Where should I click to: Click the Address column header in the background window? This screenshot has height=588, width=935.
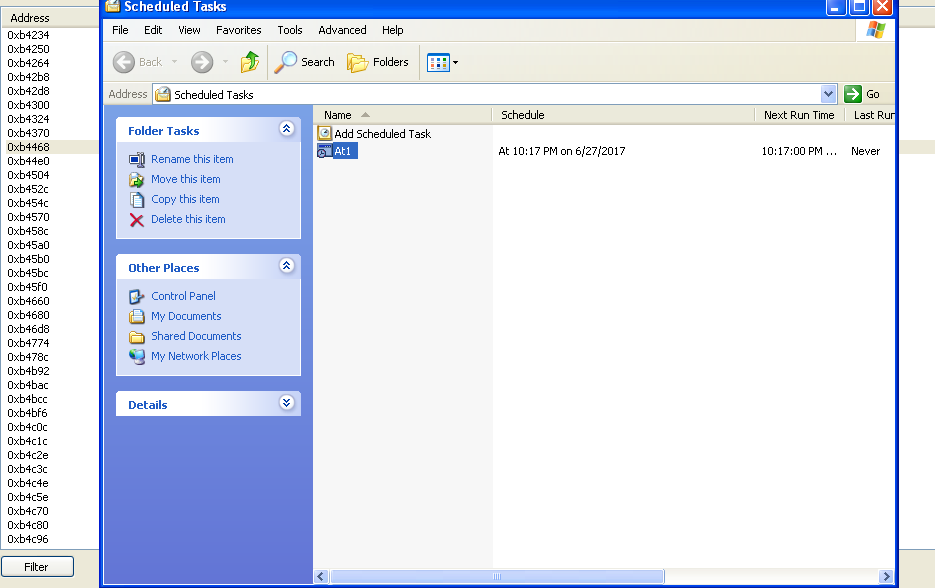[x=30, y=18]
